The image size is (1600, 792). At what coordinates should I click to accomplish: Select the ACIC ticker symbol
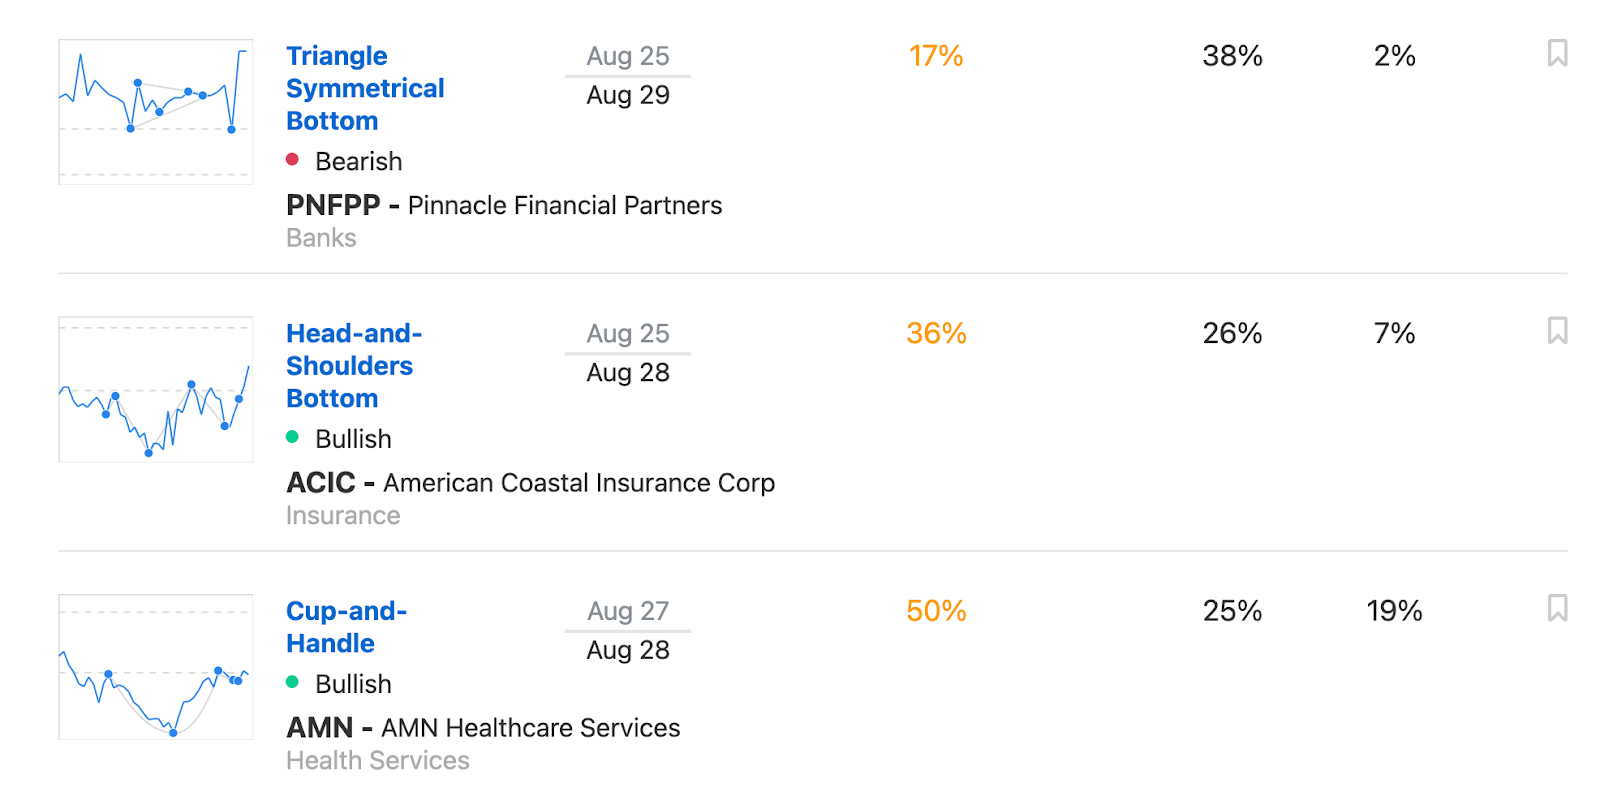pos(321,483)
